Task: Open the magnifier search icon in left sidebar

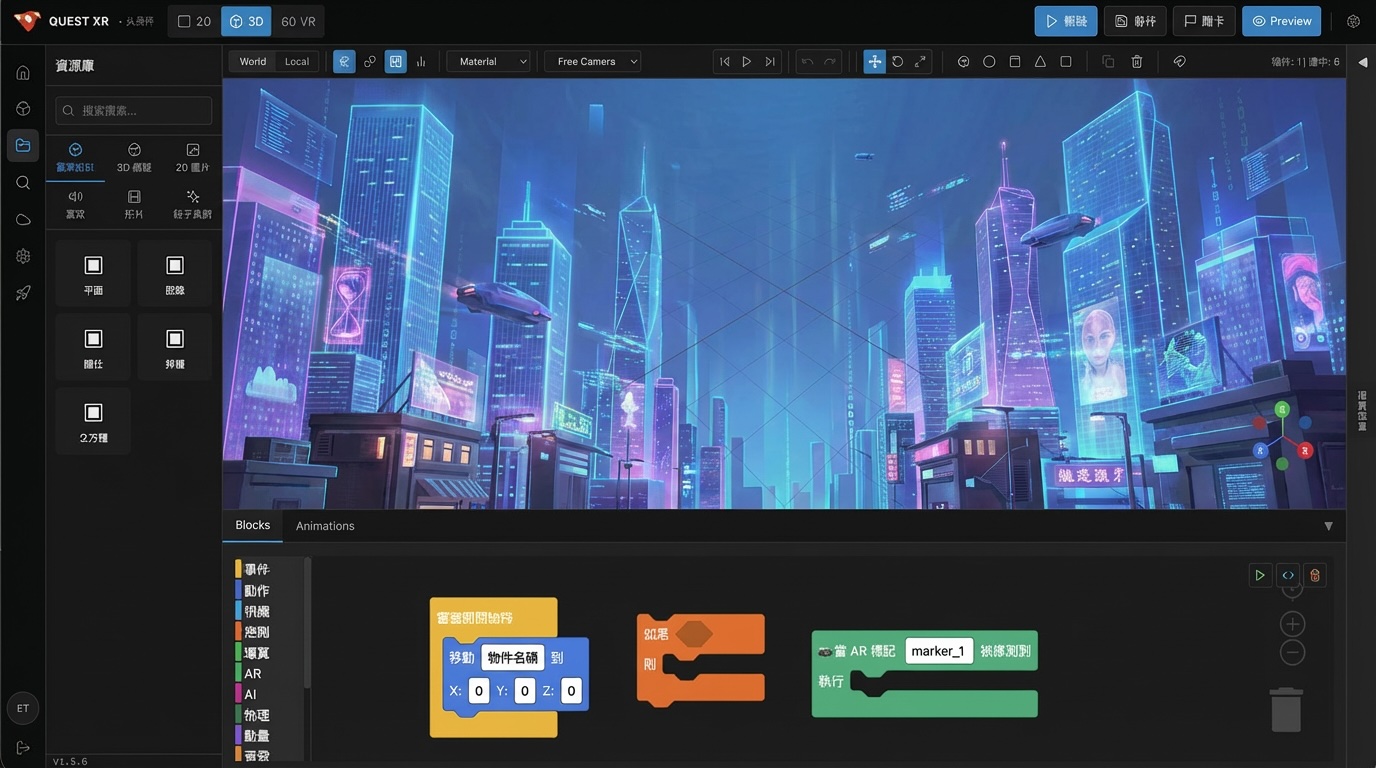Action: pyautogui.click(x=23, y=182)
